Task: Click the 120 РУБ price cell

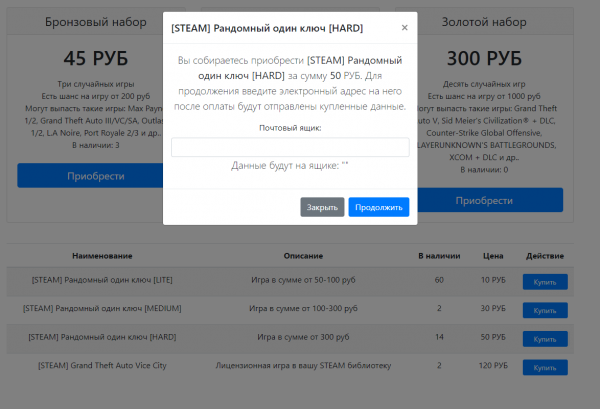Action: pos(493,365)
